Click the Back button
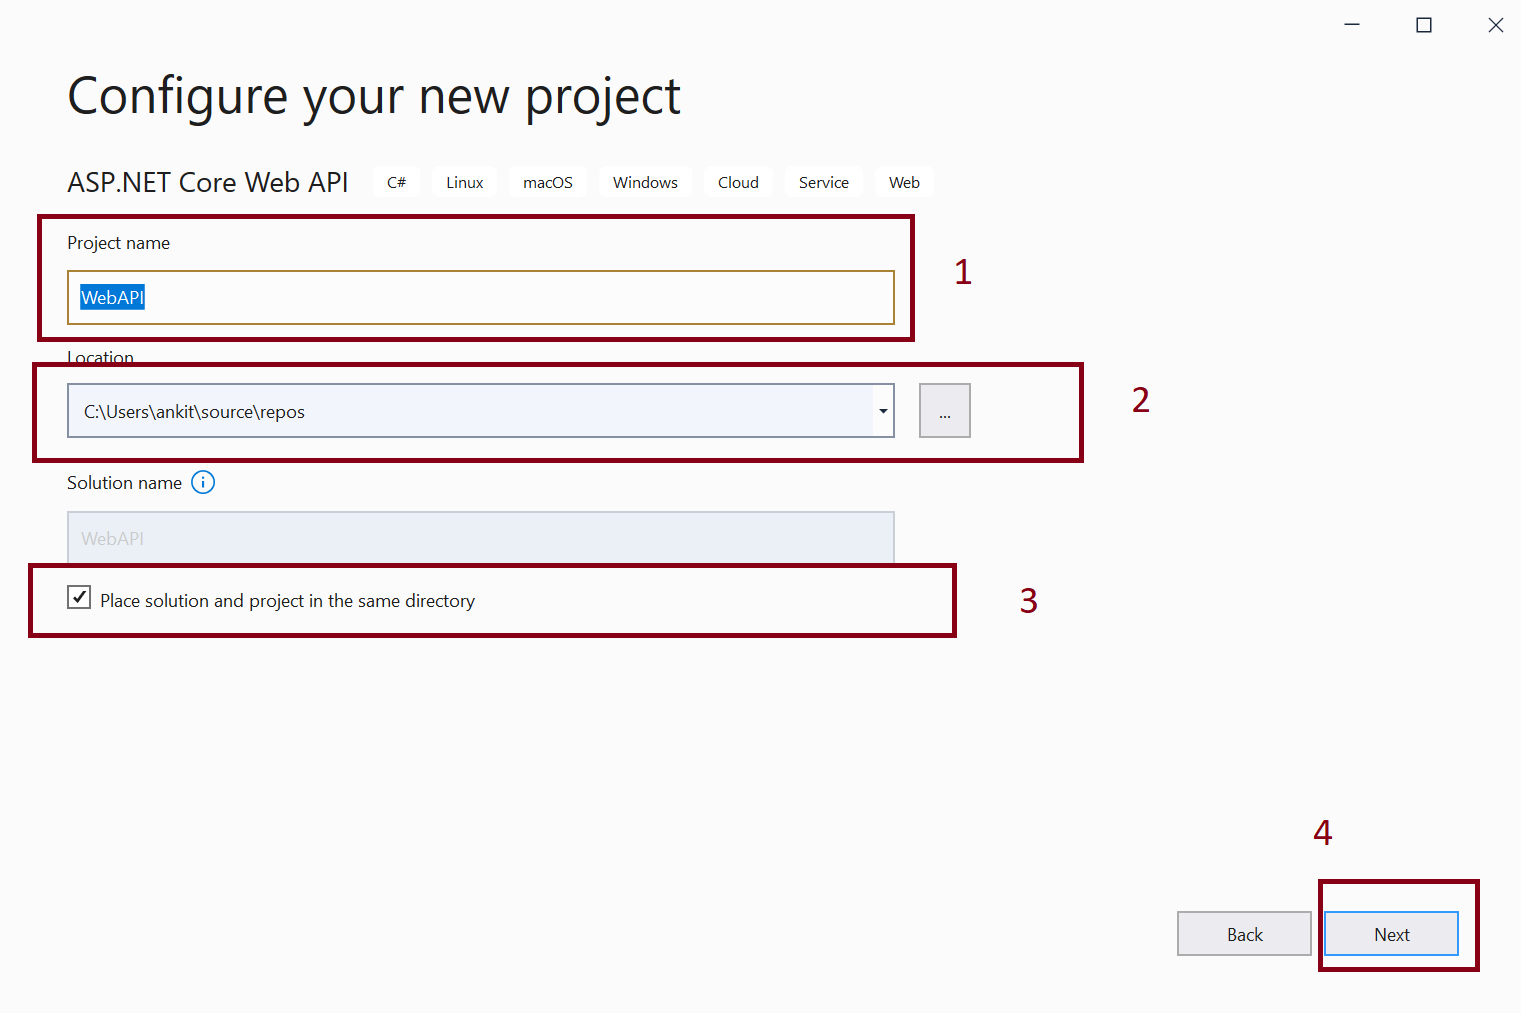The width and height of the screenshot is (1521, 1013). click(1244, 934)
